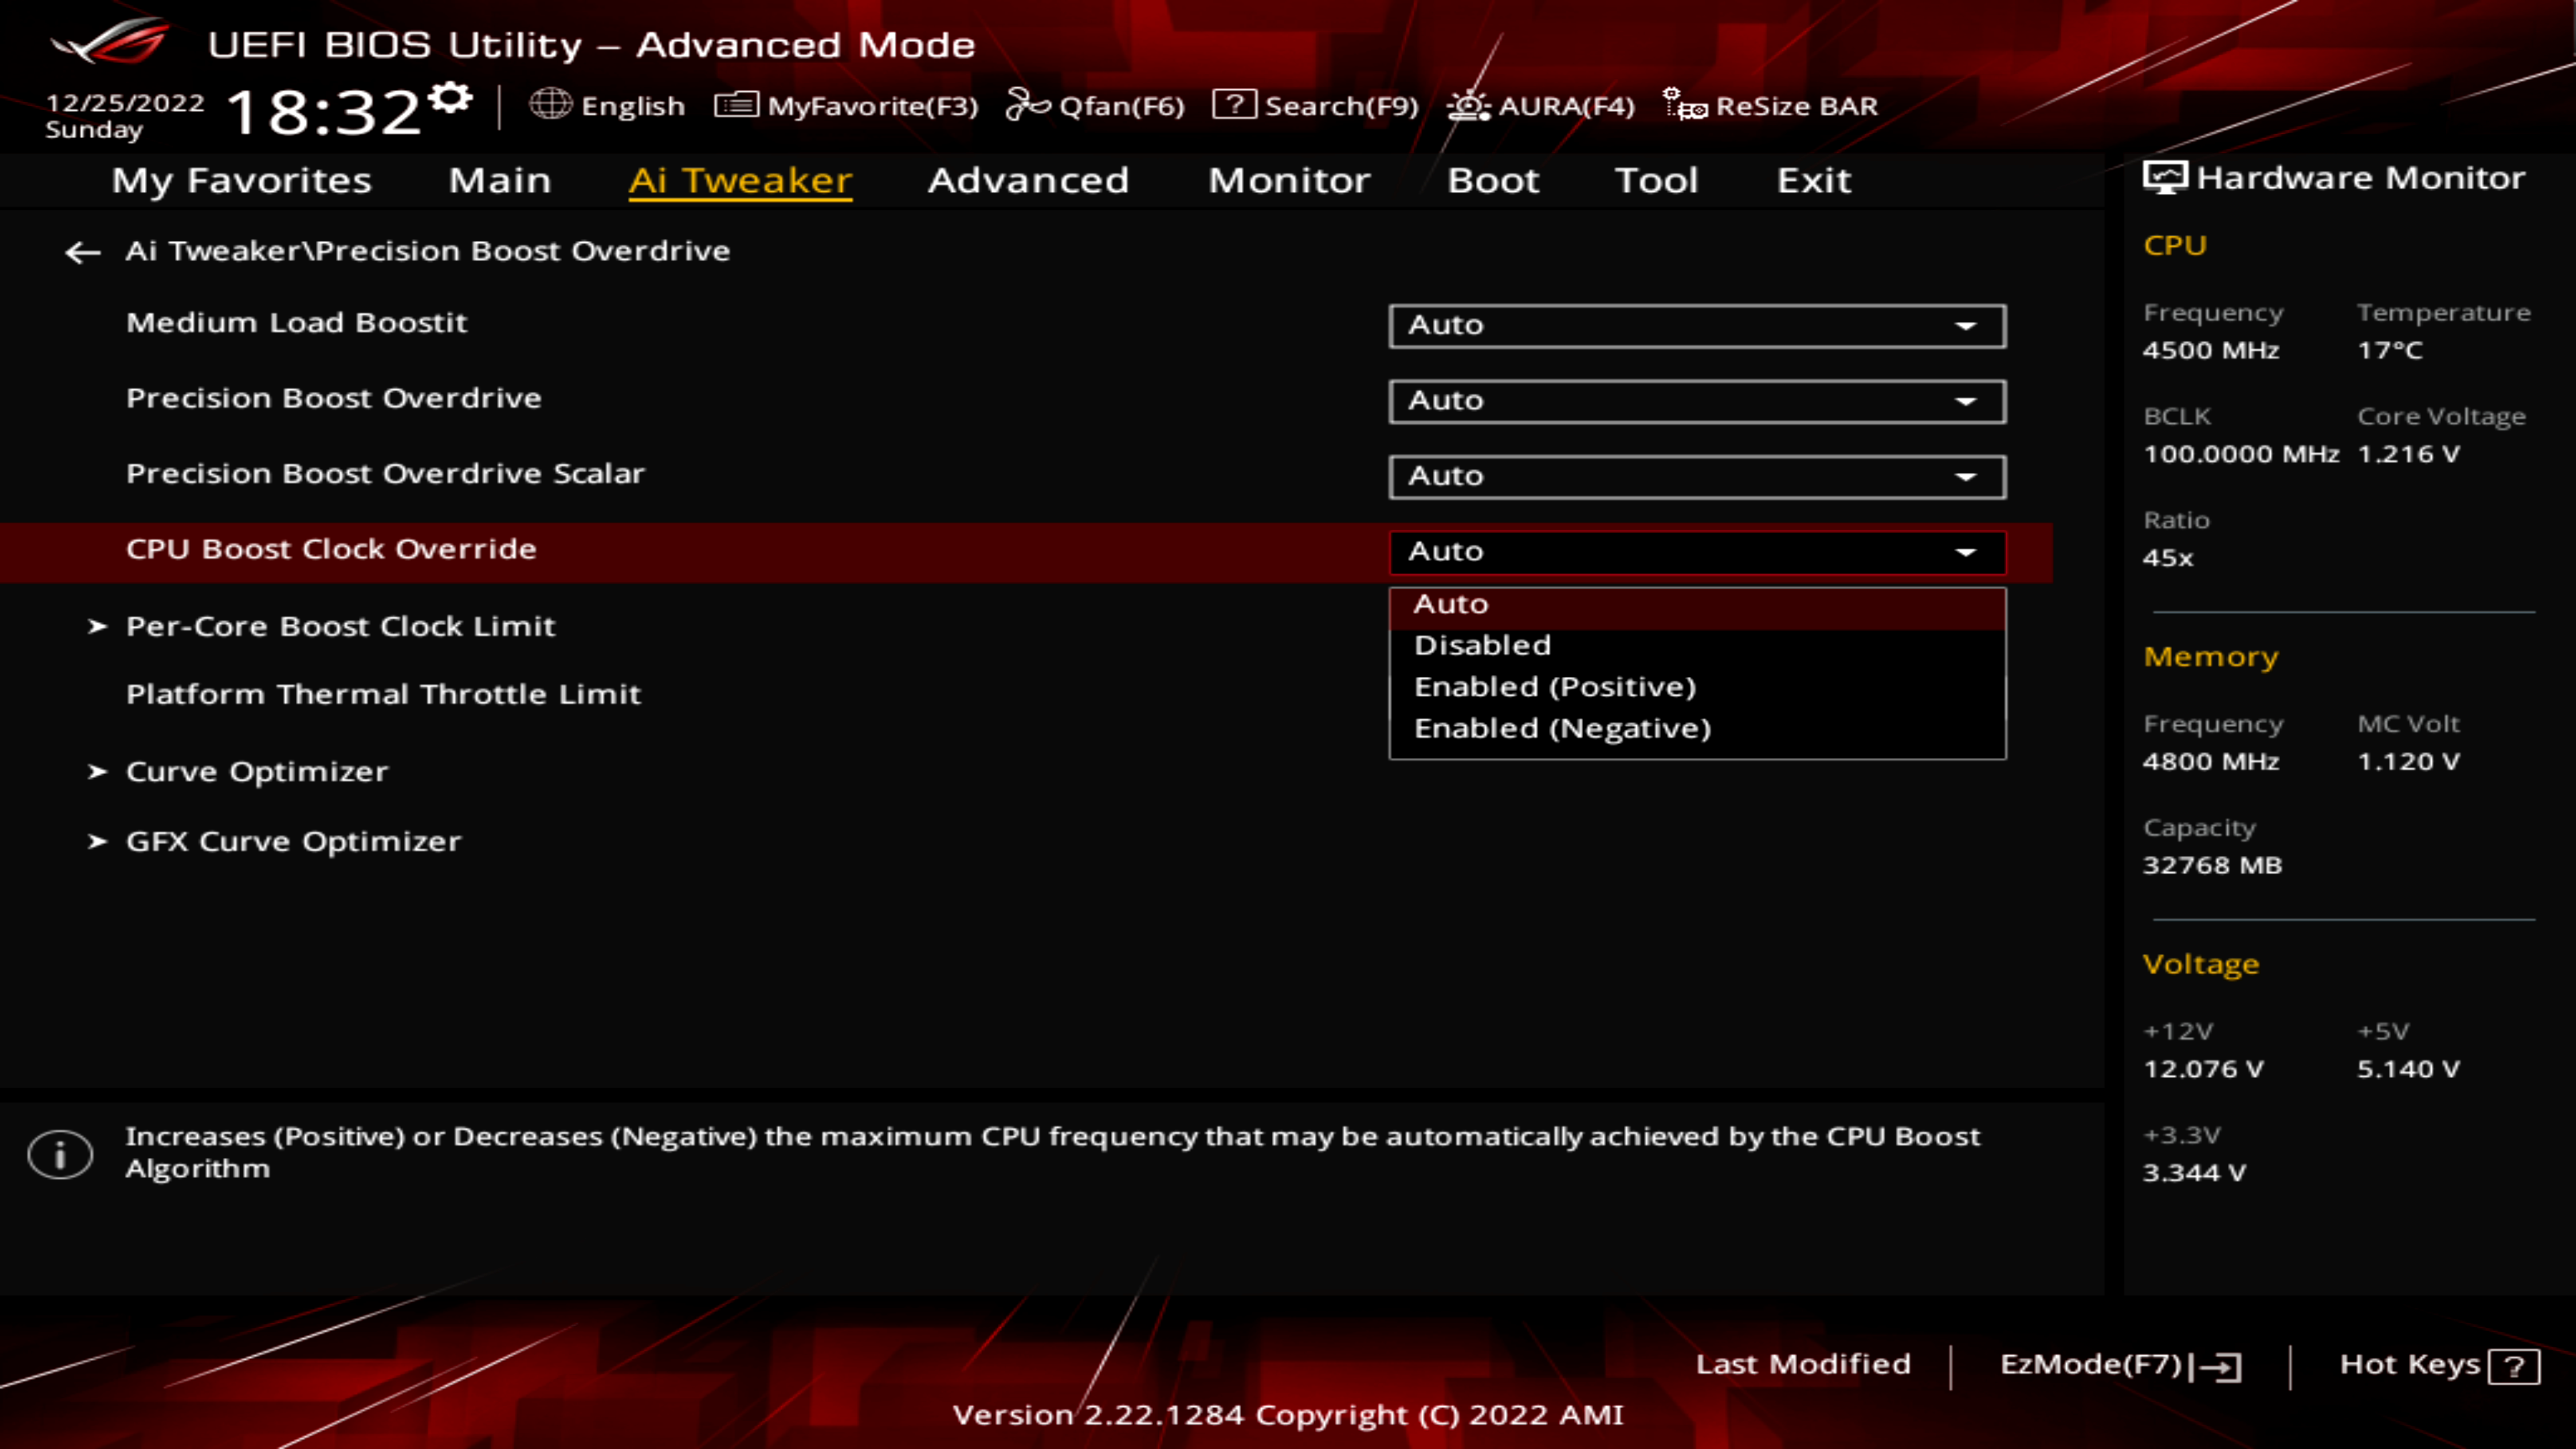Click MC Volt value 1.120 V
The image size is (2576, 1449).
click(x=2408, y=762)
